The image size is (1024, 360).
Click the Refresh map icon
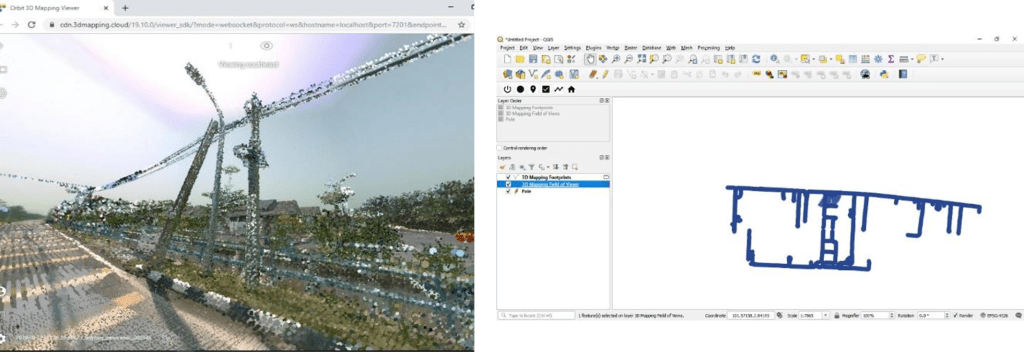[x=756, y=59]
